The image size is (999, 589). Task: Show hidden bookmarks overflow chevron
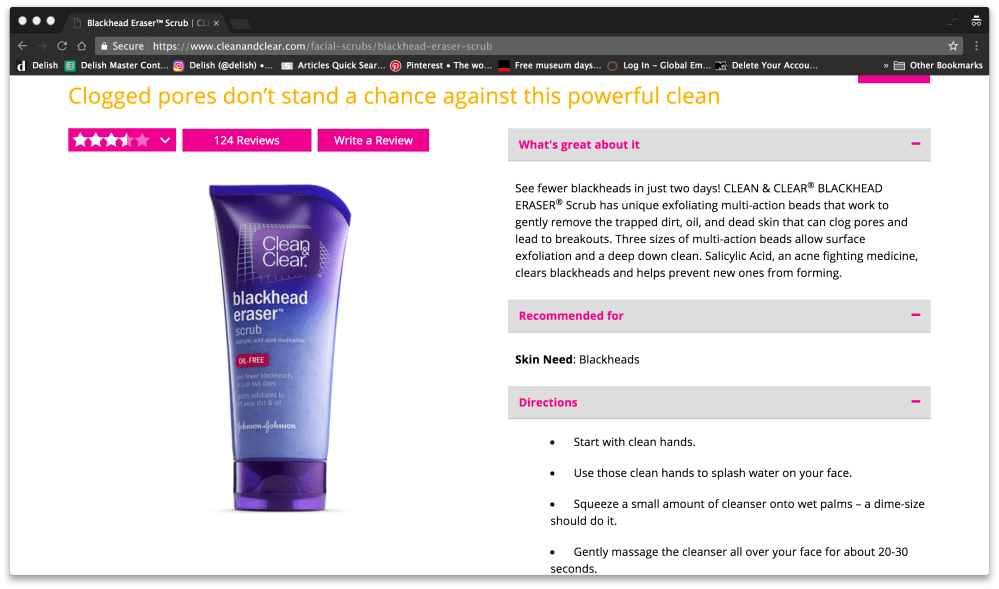coord(886,65)
